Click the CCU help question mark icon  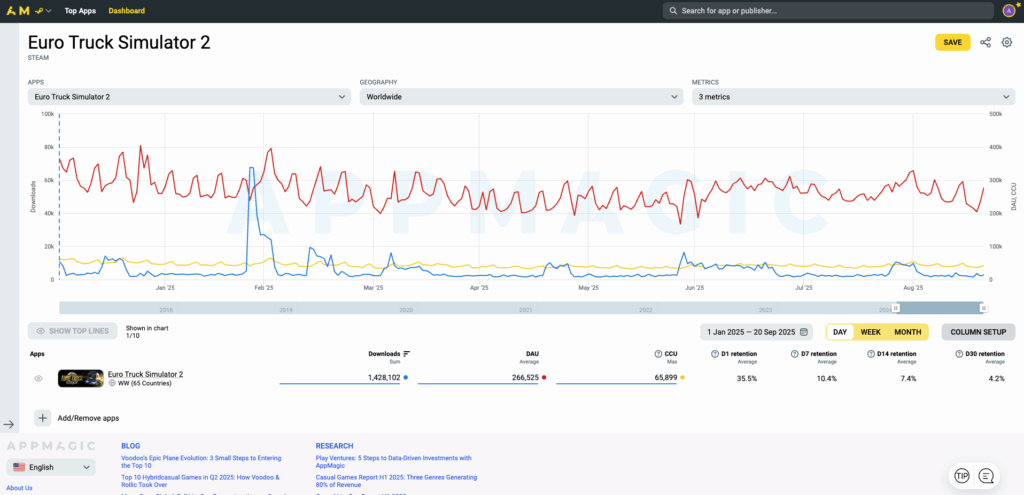click(x=657, y=354)
